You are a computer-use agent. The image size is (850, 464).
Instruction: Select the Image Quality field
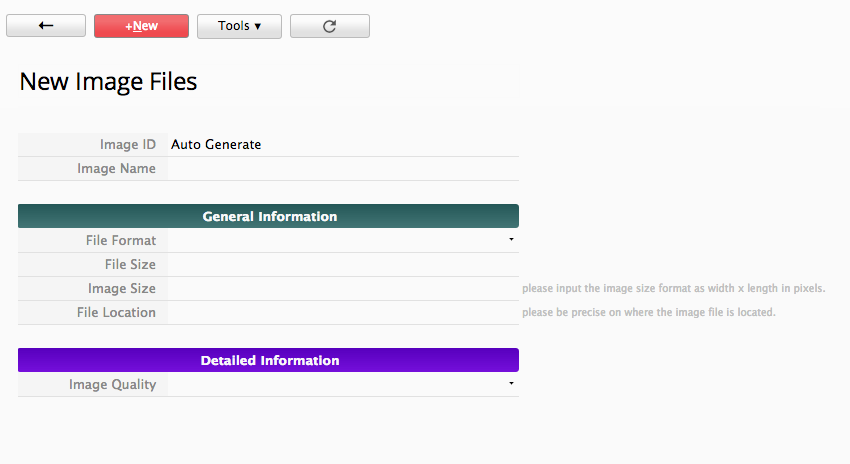coord(335,385)
